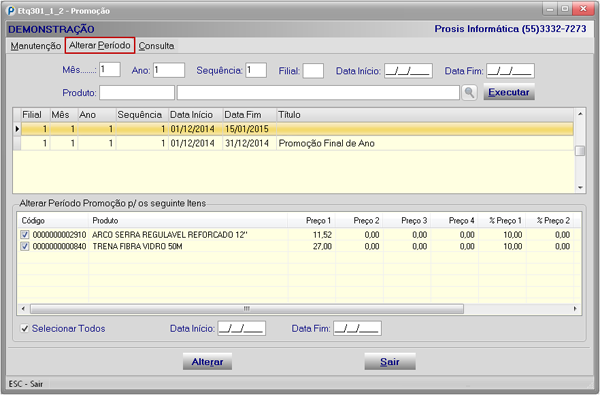Click the promotions grid vertical scrollbar thumb
This screenshot has height=395, width=600.
coord(580,151)
